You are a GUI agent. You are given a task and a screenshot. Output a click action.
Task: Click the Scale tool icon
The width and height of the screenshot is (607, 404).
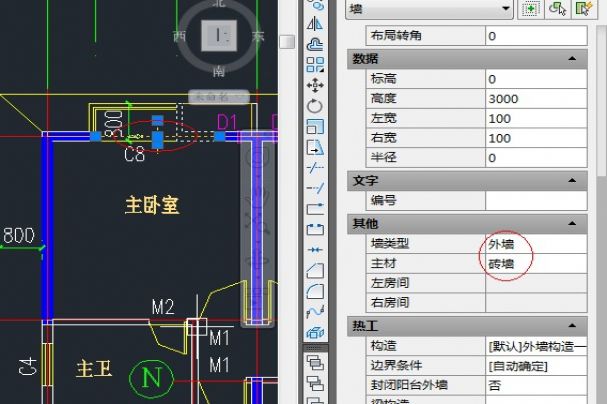pyautogui.click(x=316, y=126)
